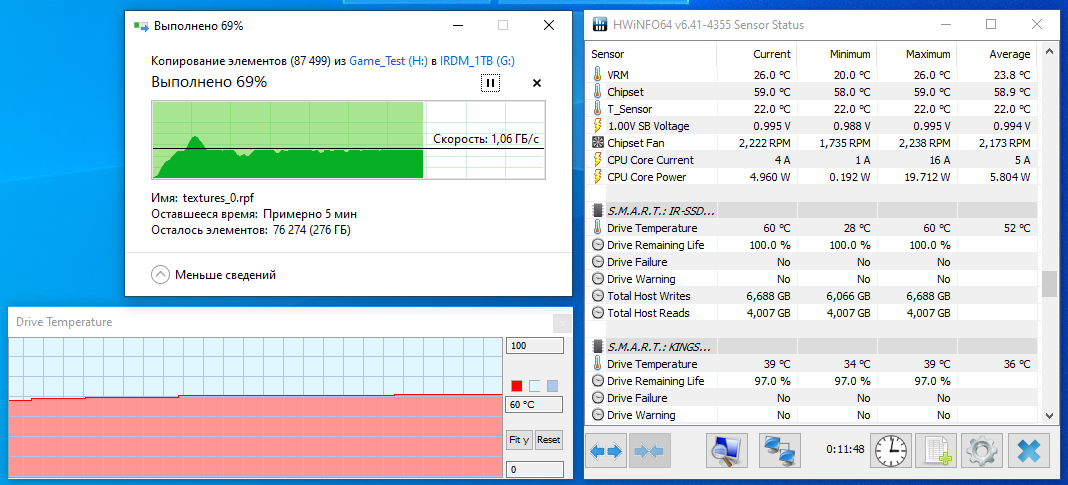Select the Drive Remaining Life row showing 100.0 %

pos(812,245)
